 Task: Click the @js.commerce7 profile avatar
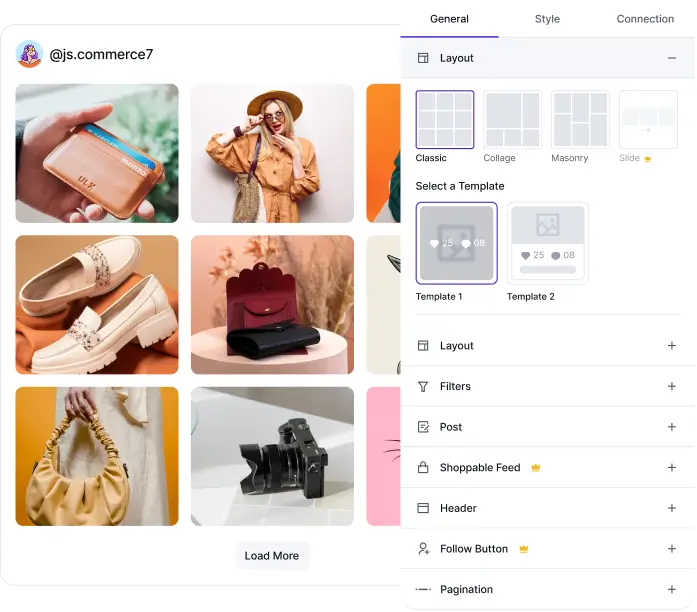(x=29, y=54)
